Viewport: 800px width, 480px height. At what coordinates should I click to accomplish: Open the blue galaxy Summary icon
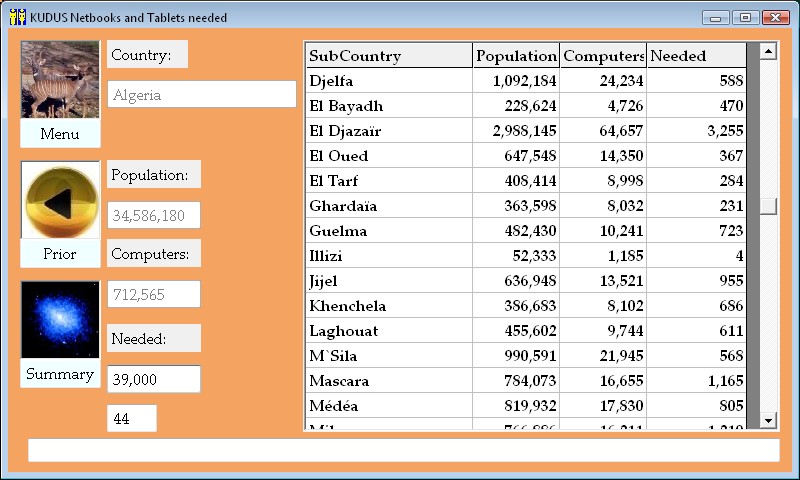60,320
